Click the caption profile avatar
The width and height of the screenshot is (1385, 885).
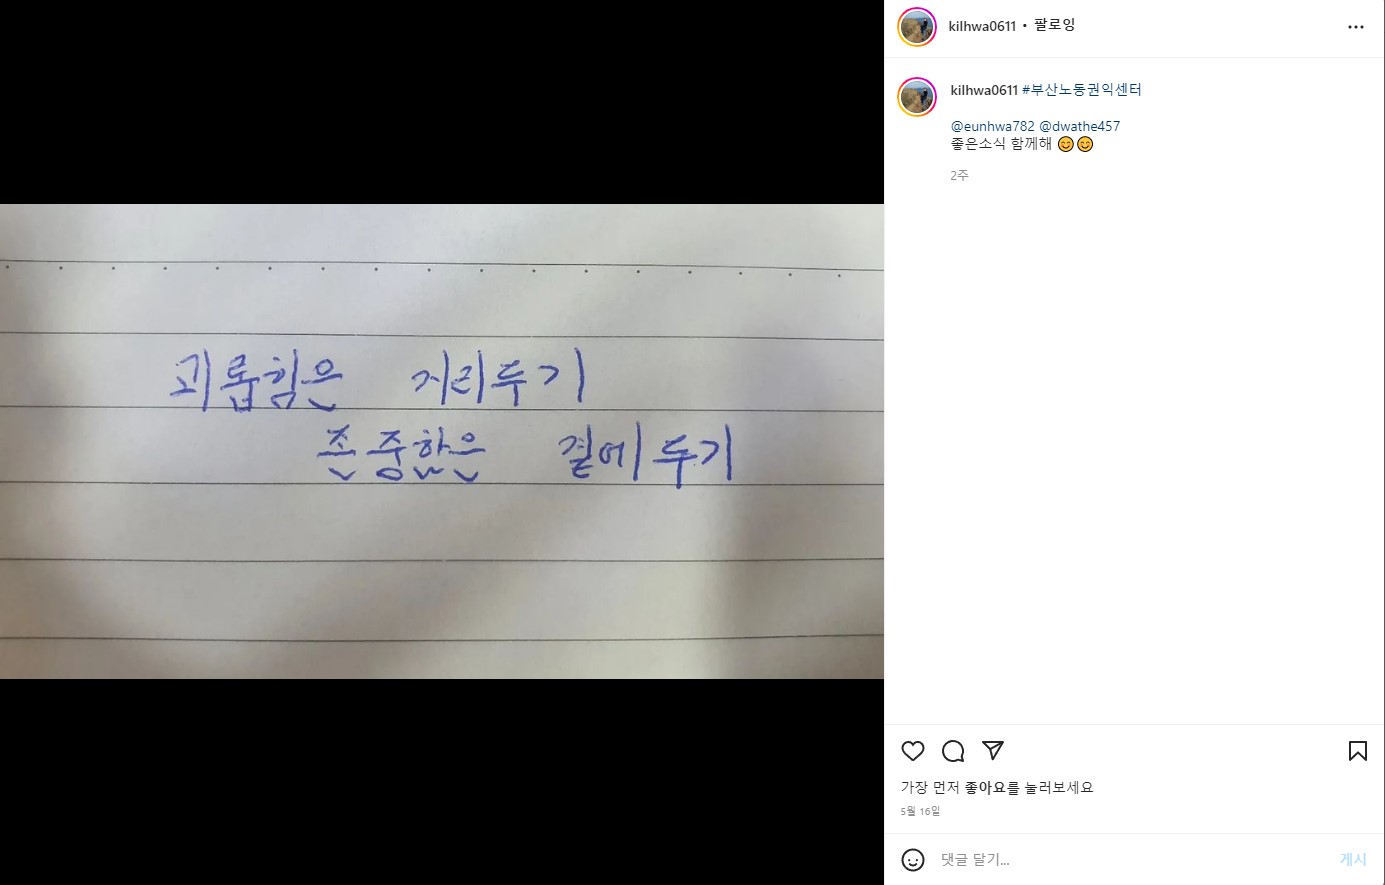click(917, 97)
